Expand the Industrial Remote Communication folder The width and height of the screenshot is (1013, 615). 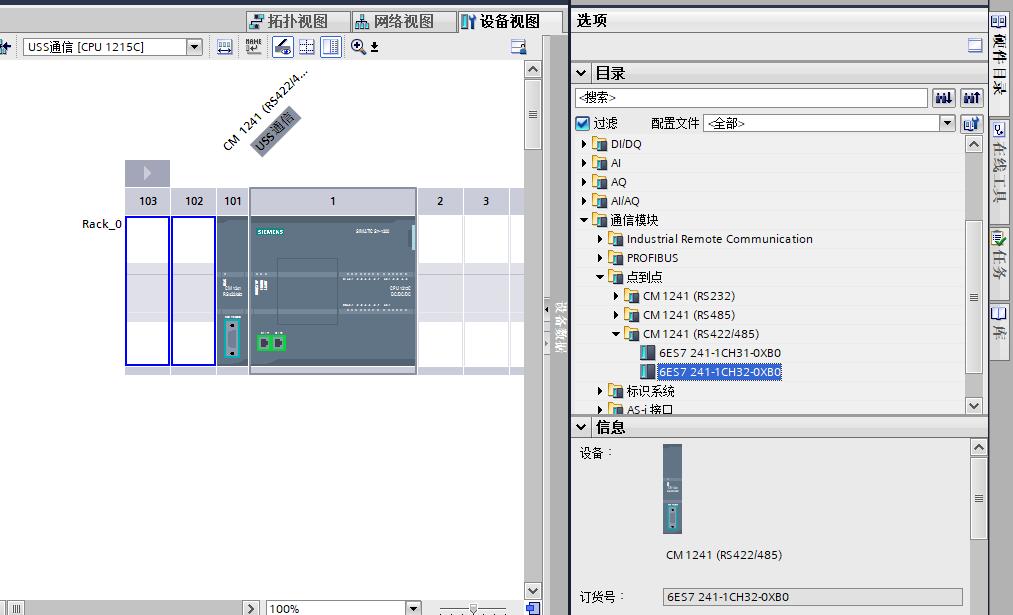(x=600, y=239)
